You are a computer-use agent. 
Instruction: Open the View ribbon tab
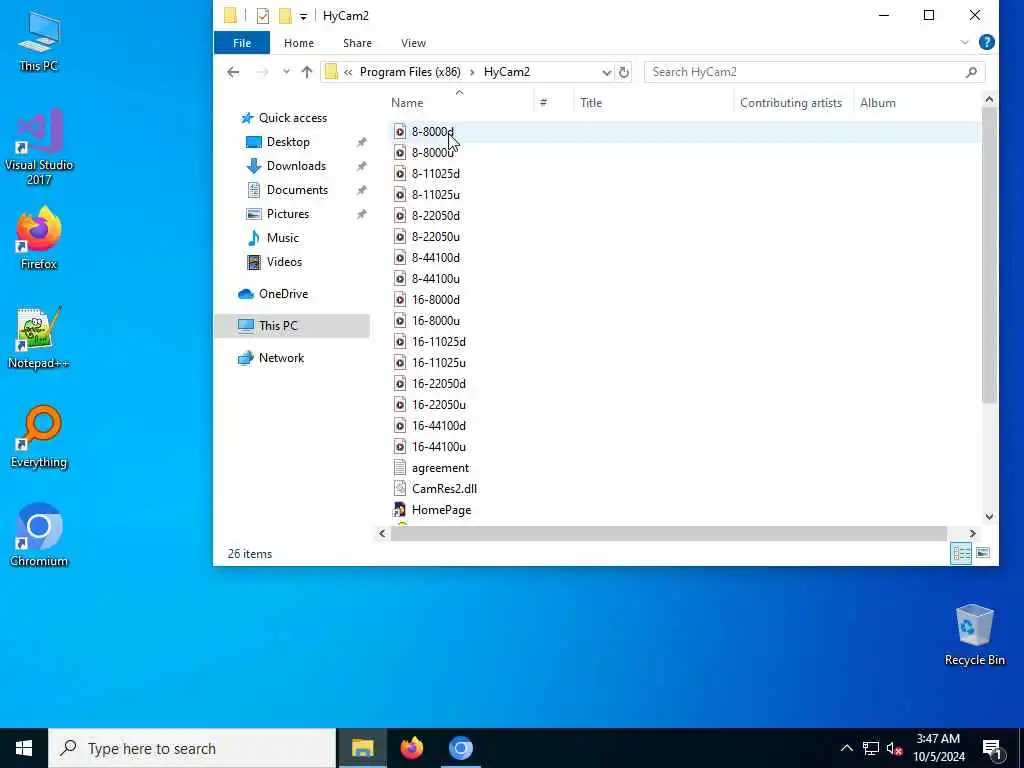tap(413, 42)
